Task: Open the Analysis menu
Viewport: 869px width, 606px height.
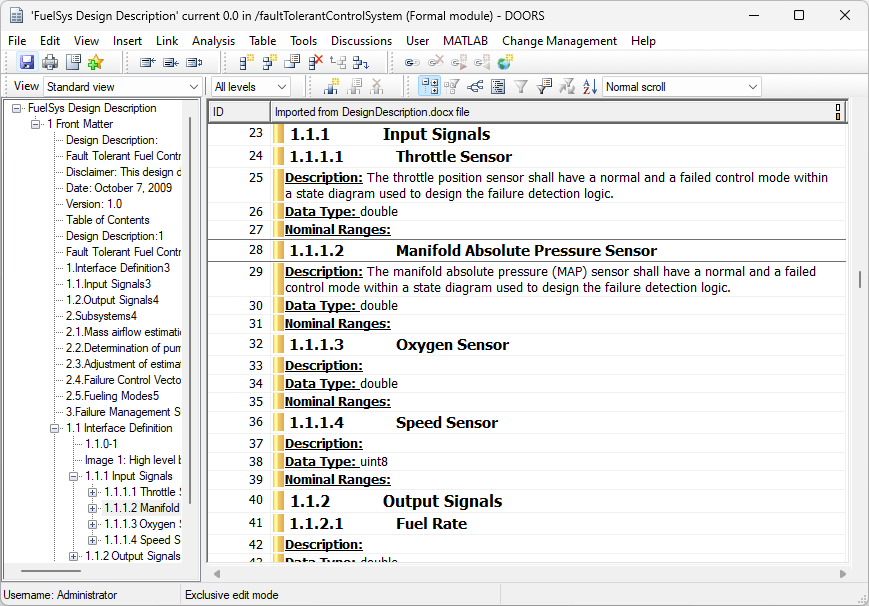Action: 213,41
